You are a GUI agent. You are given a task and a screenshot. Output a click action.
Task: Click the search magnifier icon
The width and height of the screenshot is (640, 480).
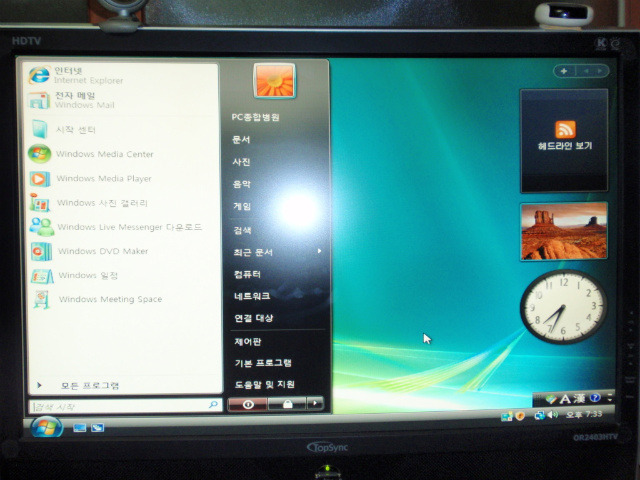tap(213, 404)
